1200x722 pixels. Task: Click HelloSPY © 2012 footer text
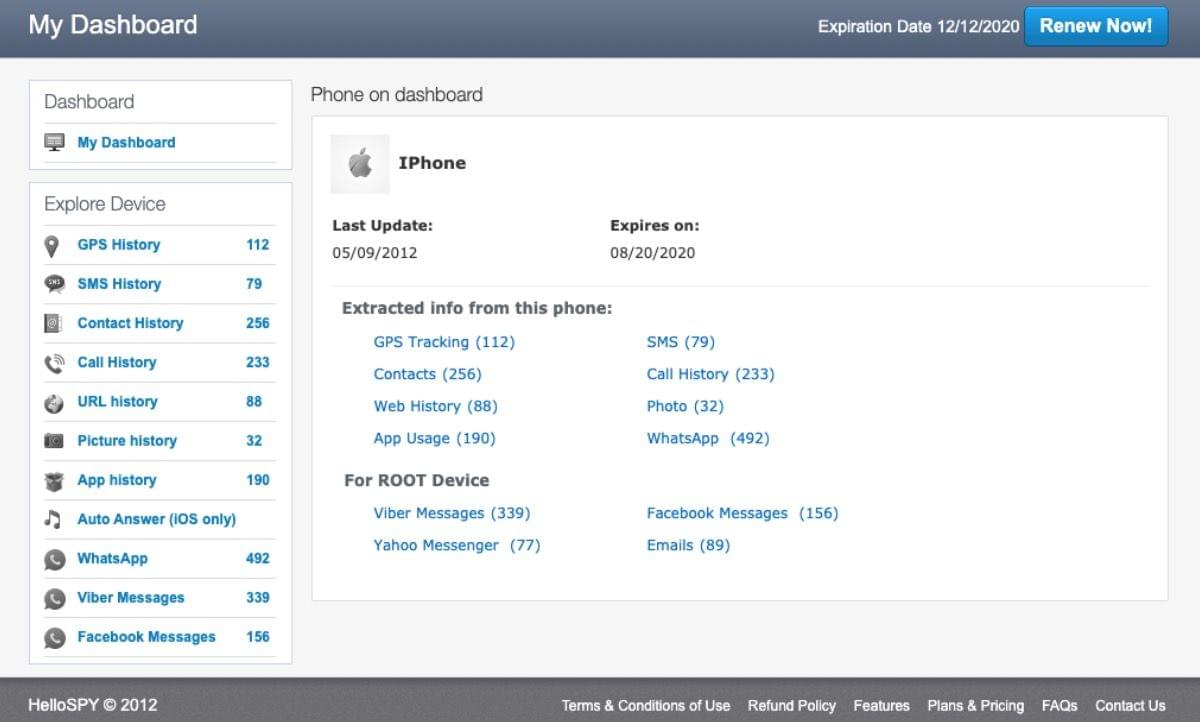point(93,704)
